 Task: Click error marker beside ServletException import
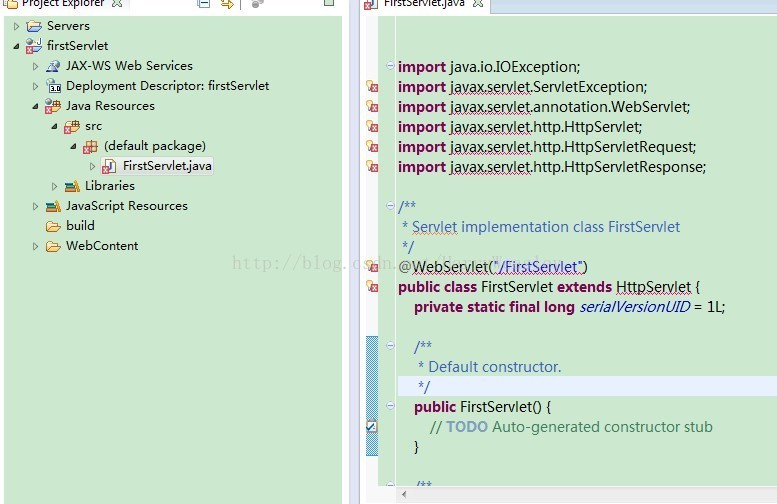tap(372, 87)
